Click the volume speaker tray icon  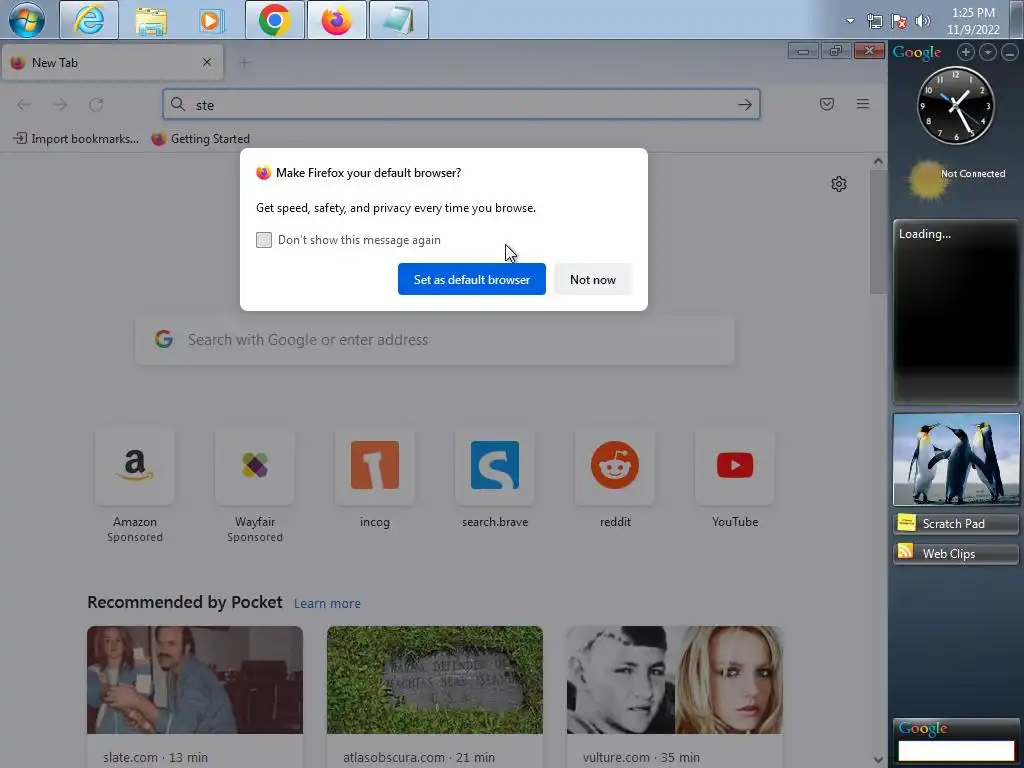click(x=923, y=21)
